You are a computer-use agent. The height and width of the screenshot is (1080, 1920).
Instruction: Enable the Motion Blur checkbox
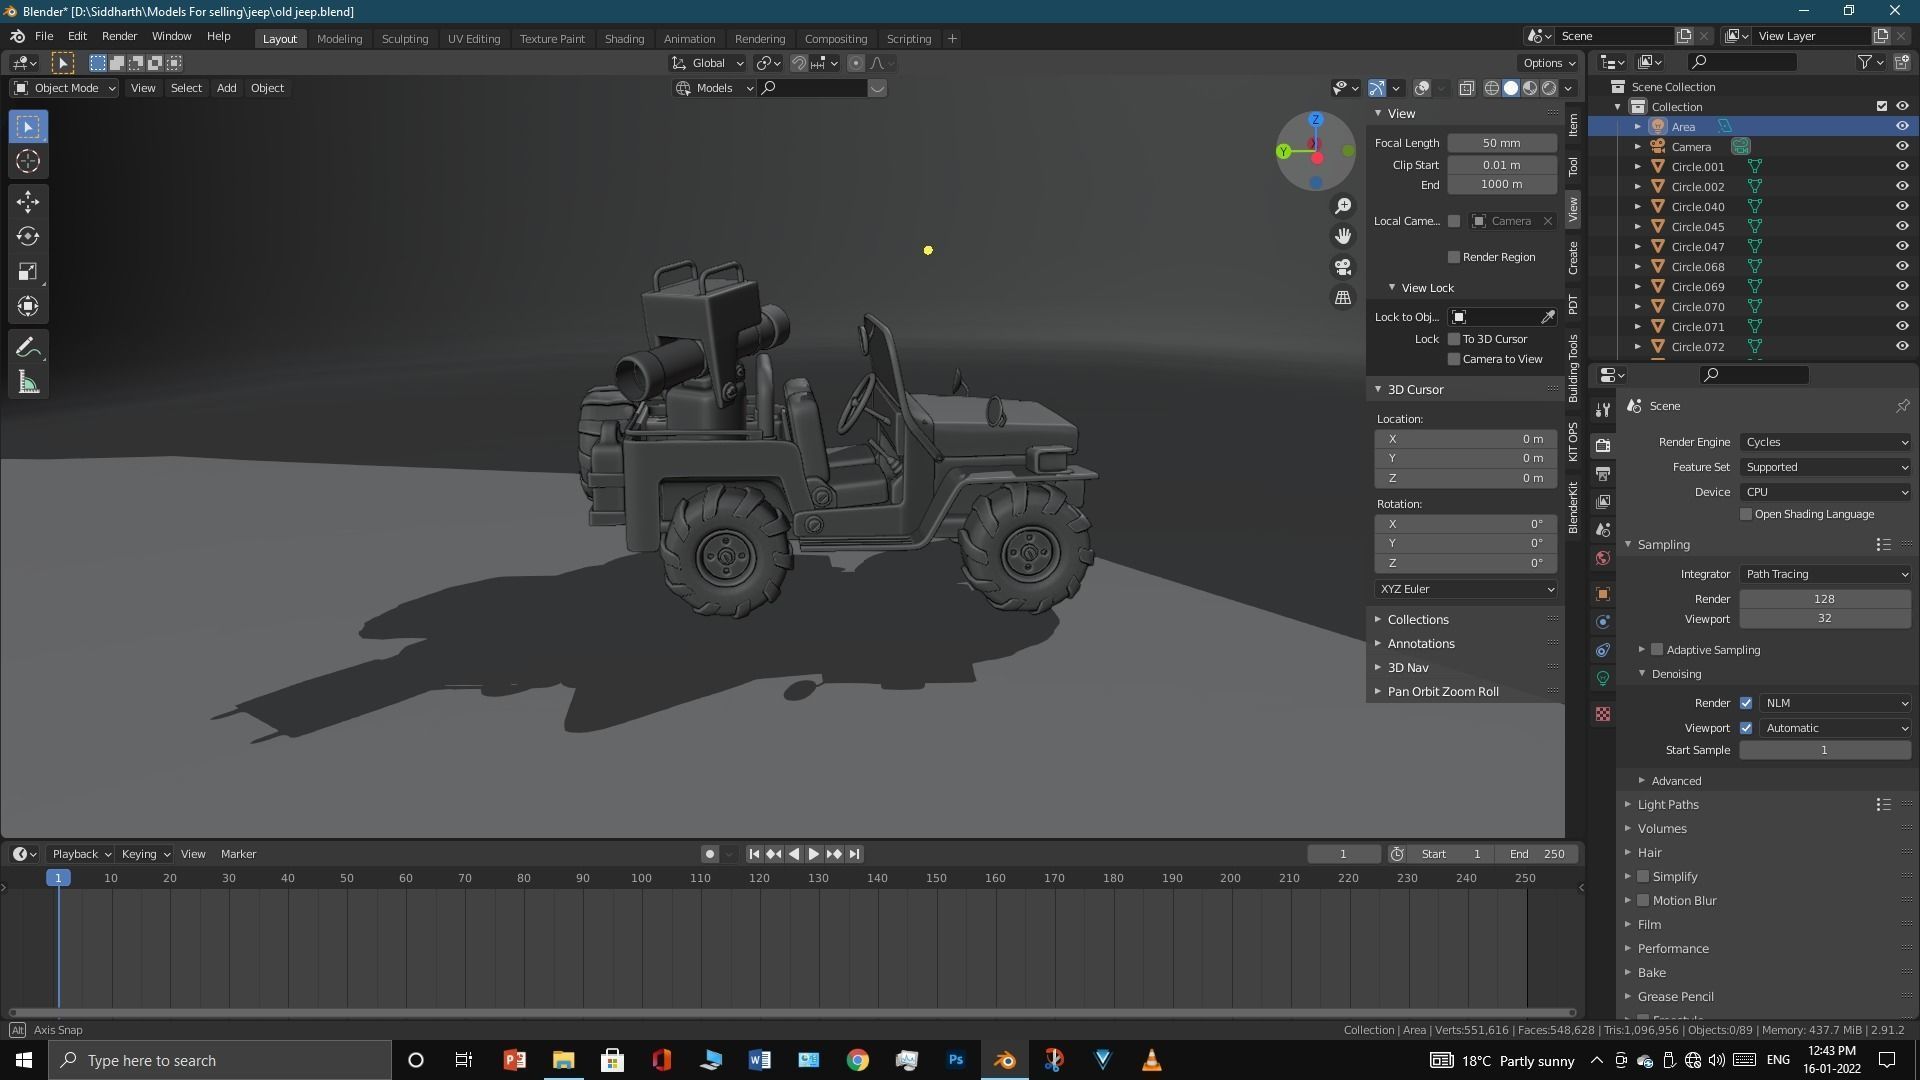tap(1643, 900)
